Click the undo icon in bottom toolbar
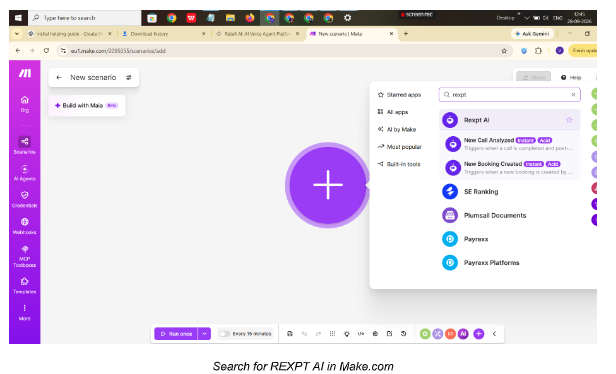616x374 pixels. [x=304, y=334]
